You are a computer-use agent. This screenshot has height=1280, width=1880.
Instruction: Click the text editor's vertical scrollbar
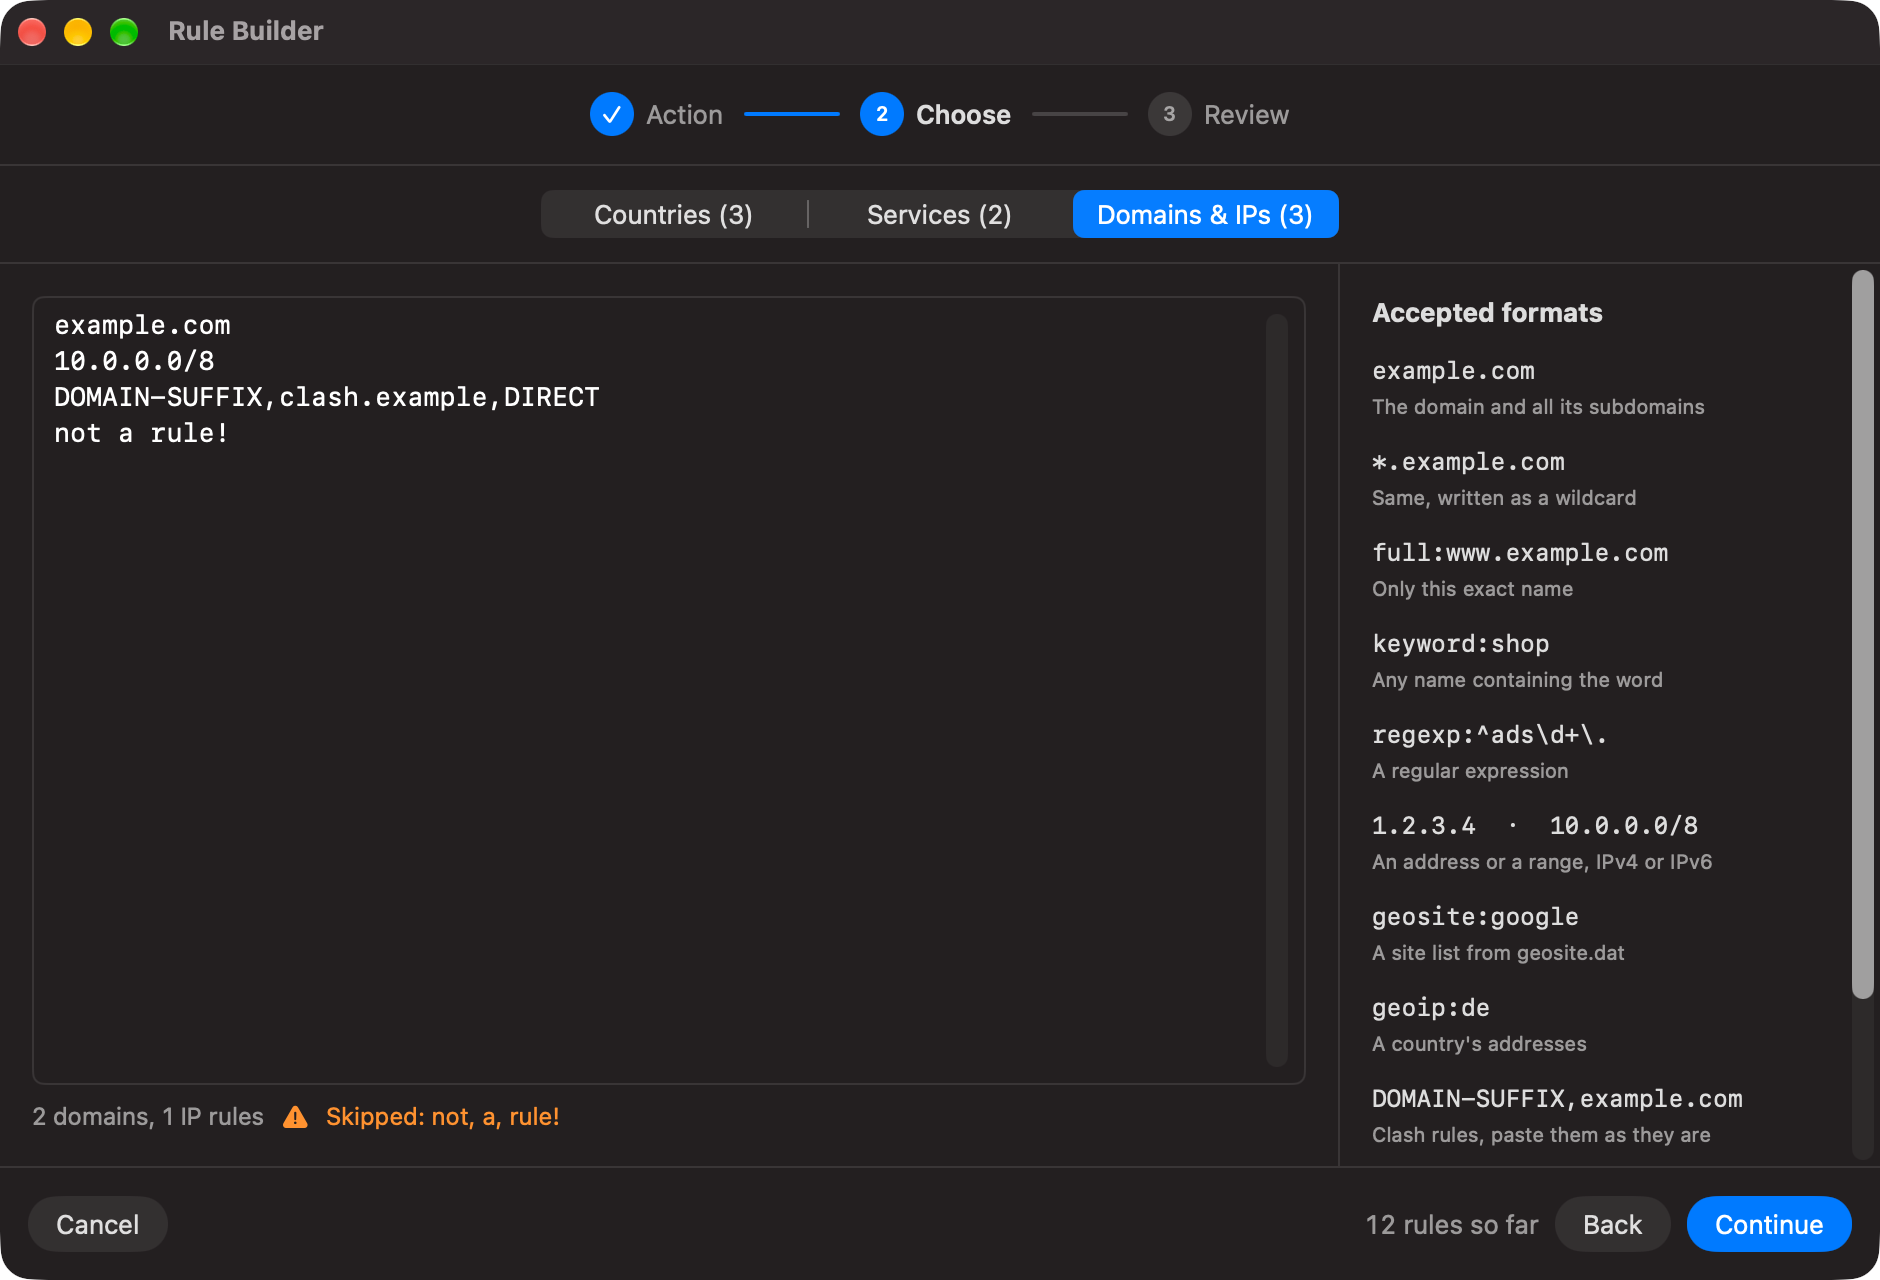click(x=1276, y=690)
